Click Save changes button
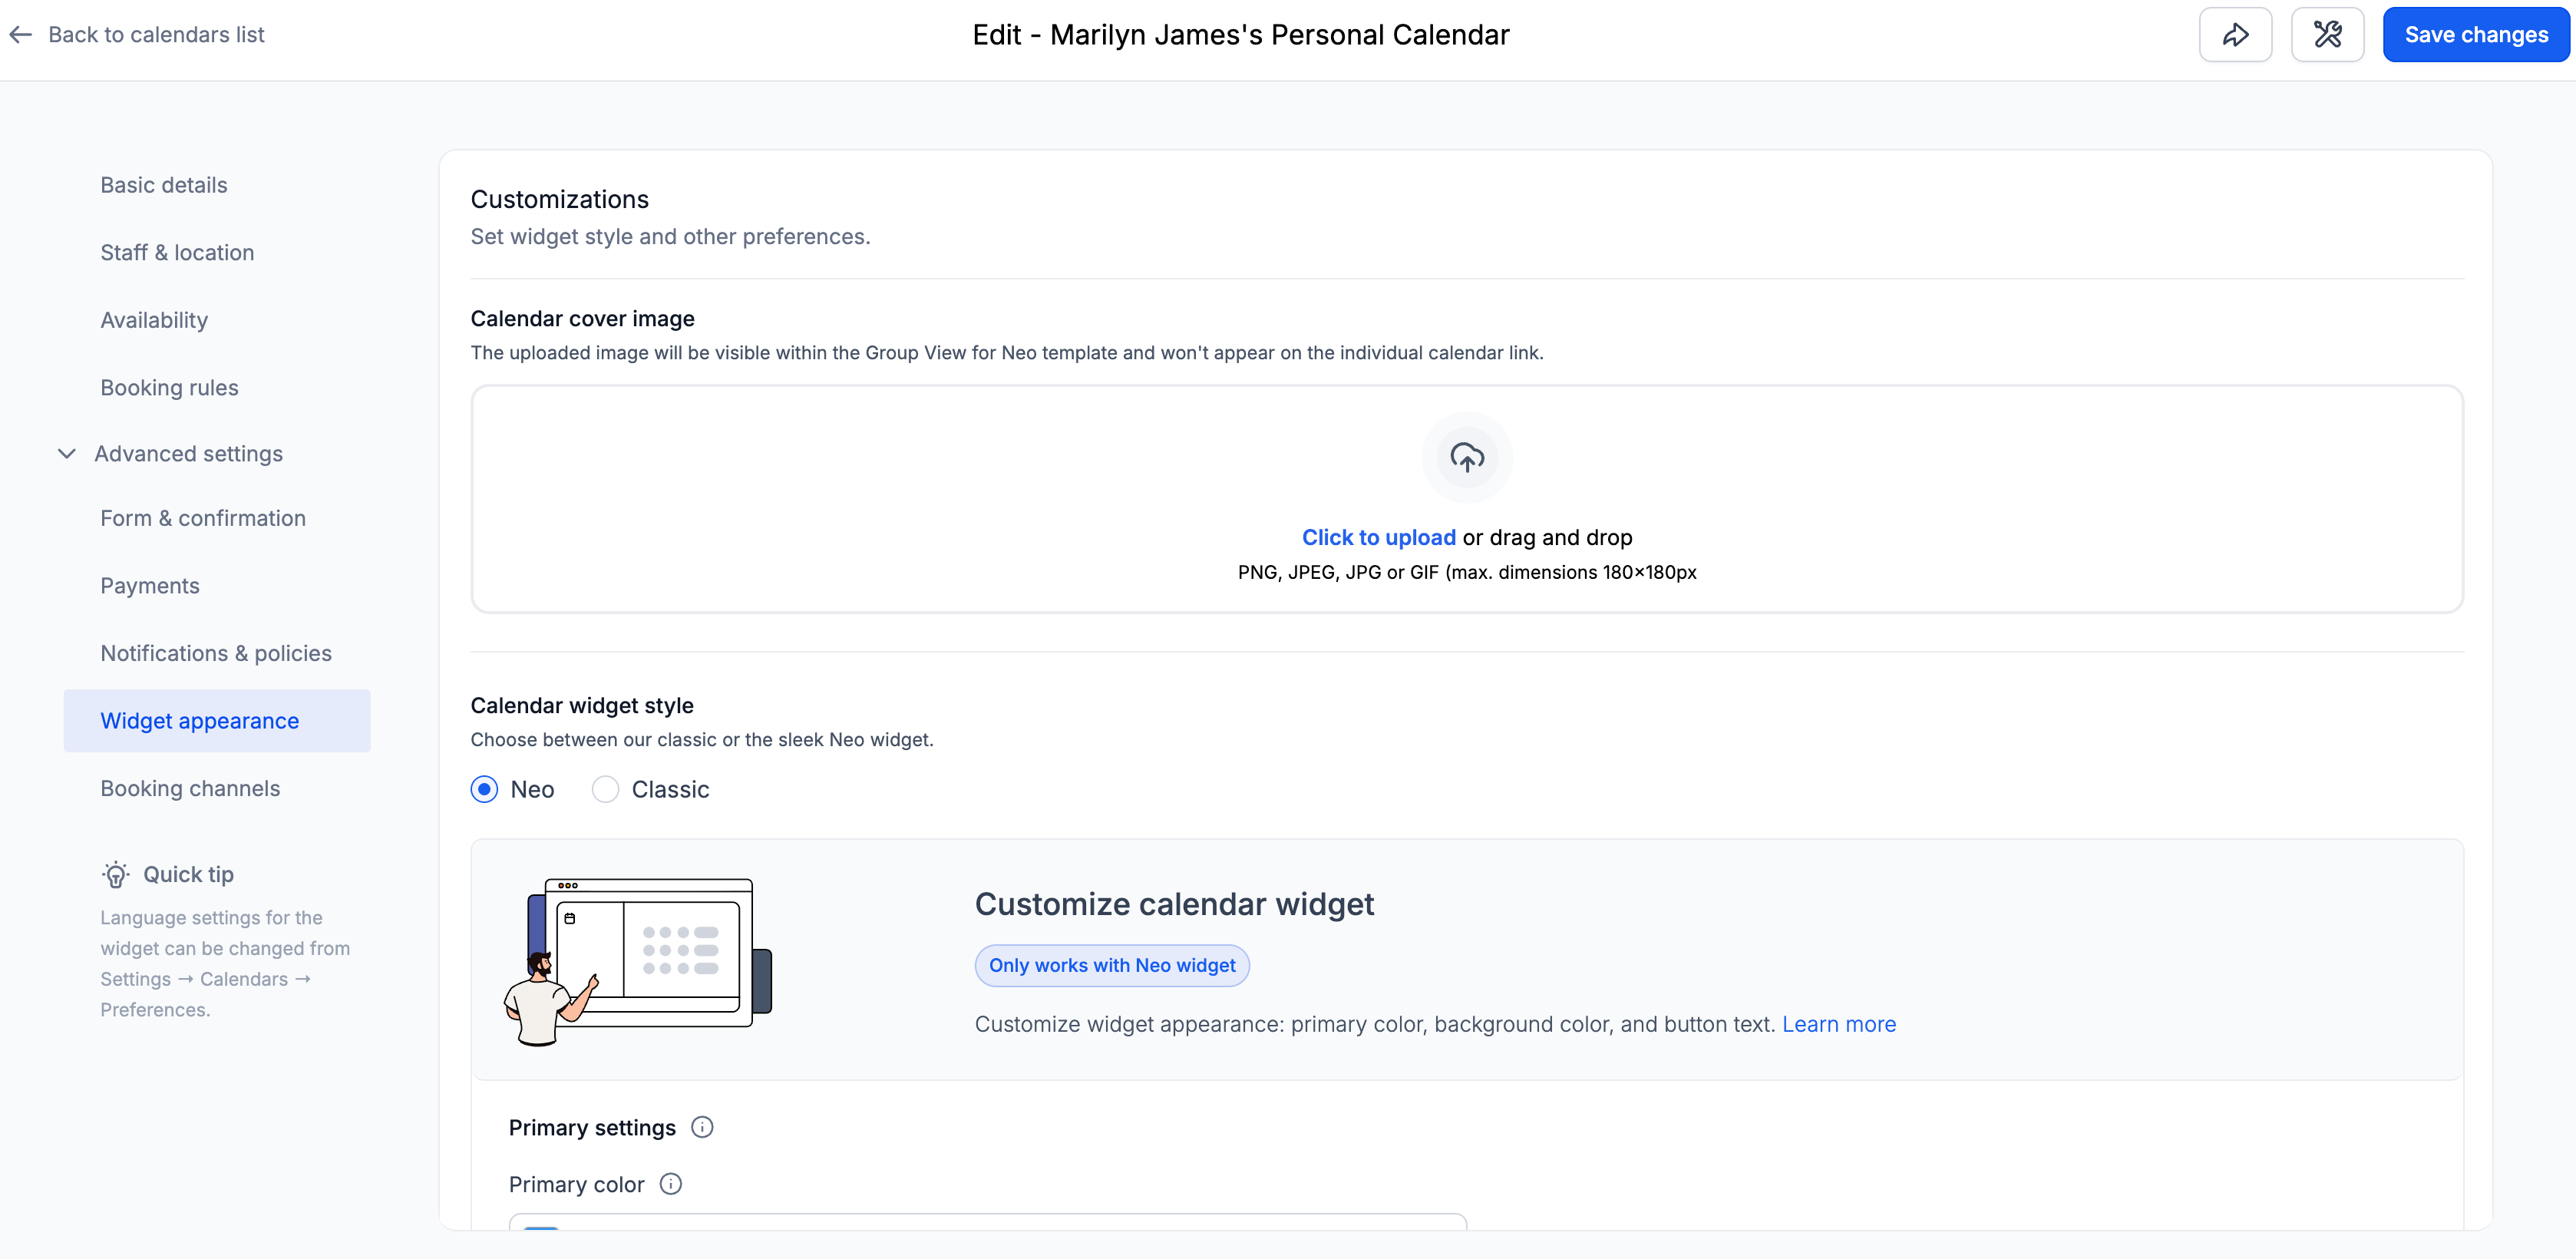The height and width of the screenshot is (1259, 2576). pyautogui.click(x=2475, y=35)
